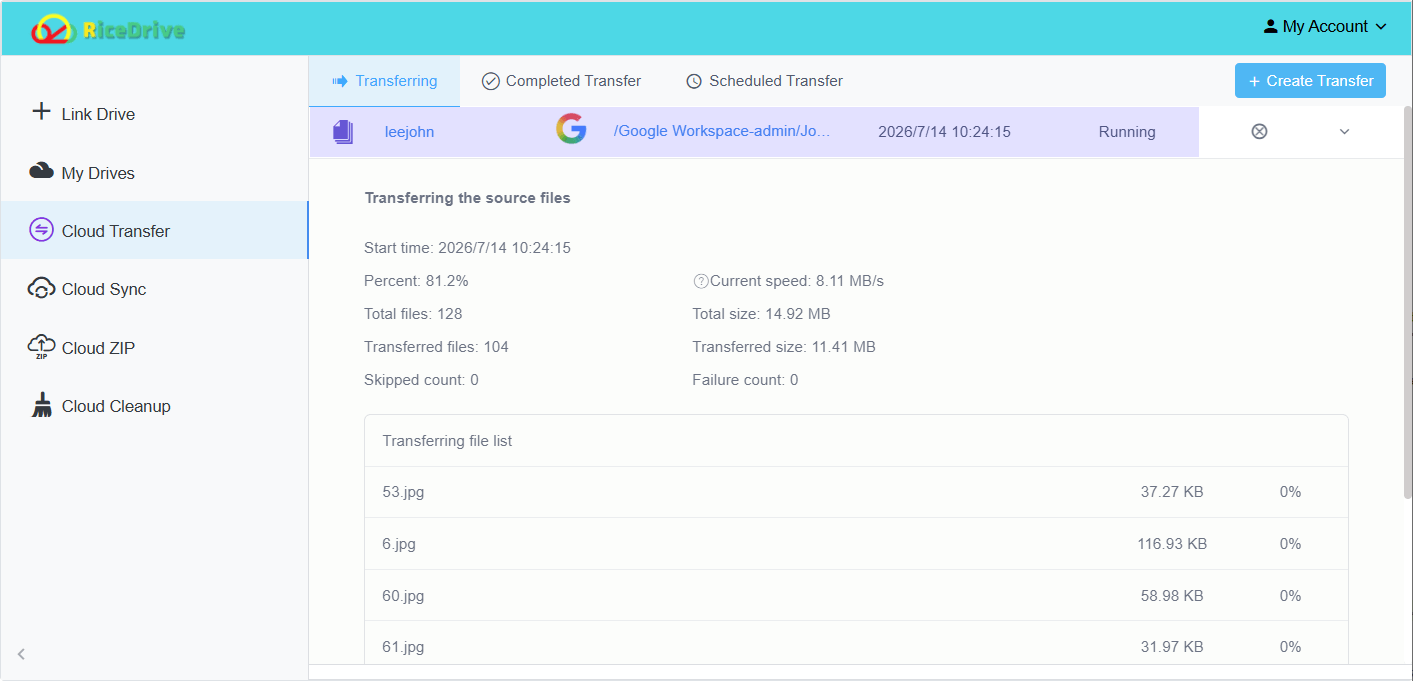
Task: Select Cloud Transfer menu item
Action: [154, 231]
